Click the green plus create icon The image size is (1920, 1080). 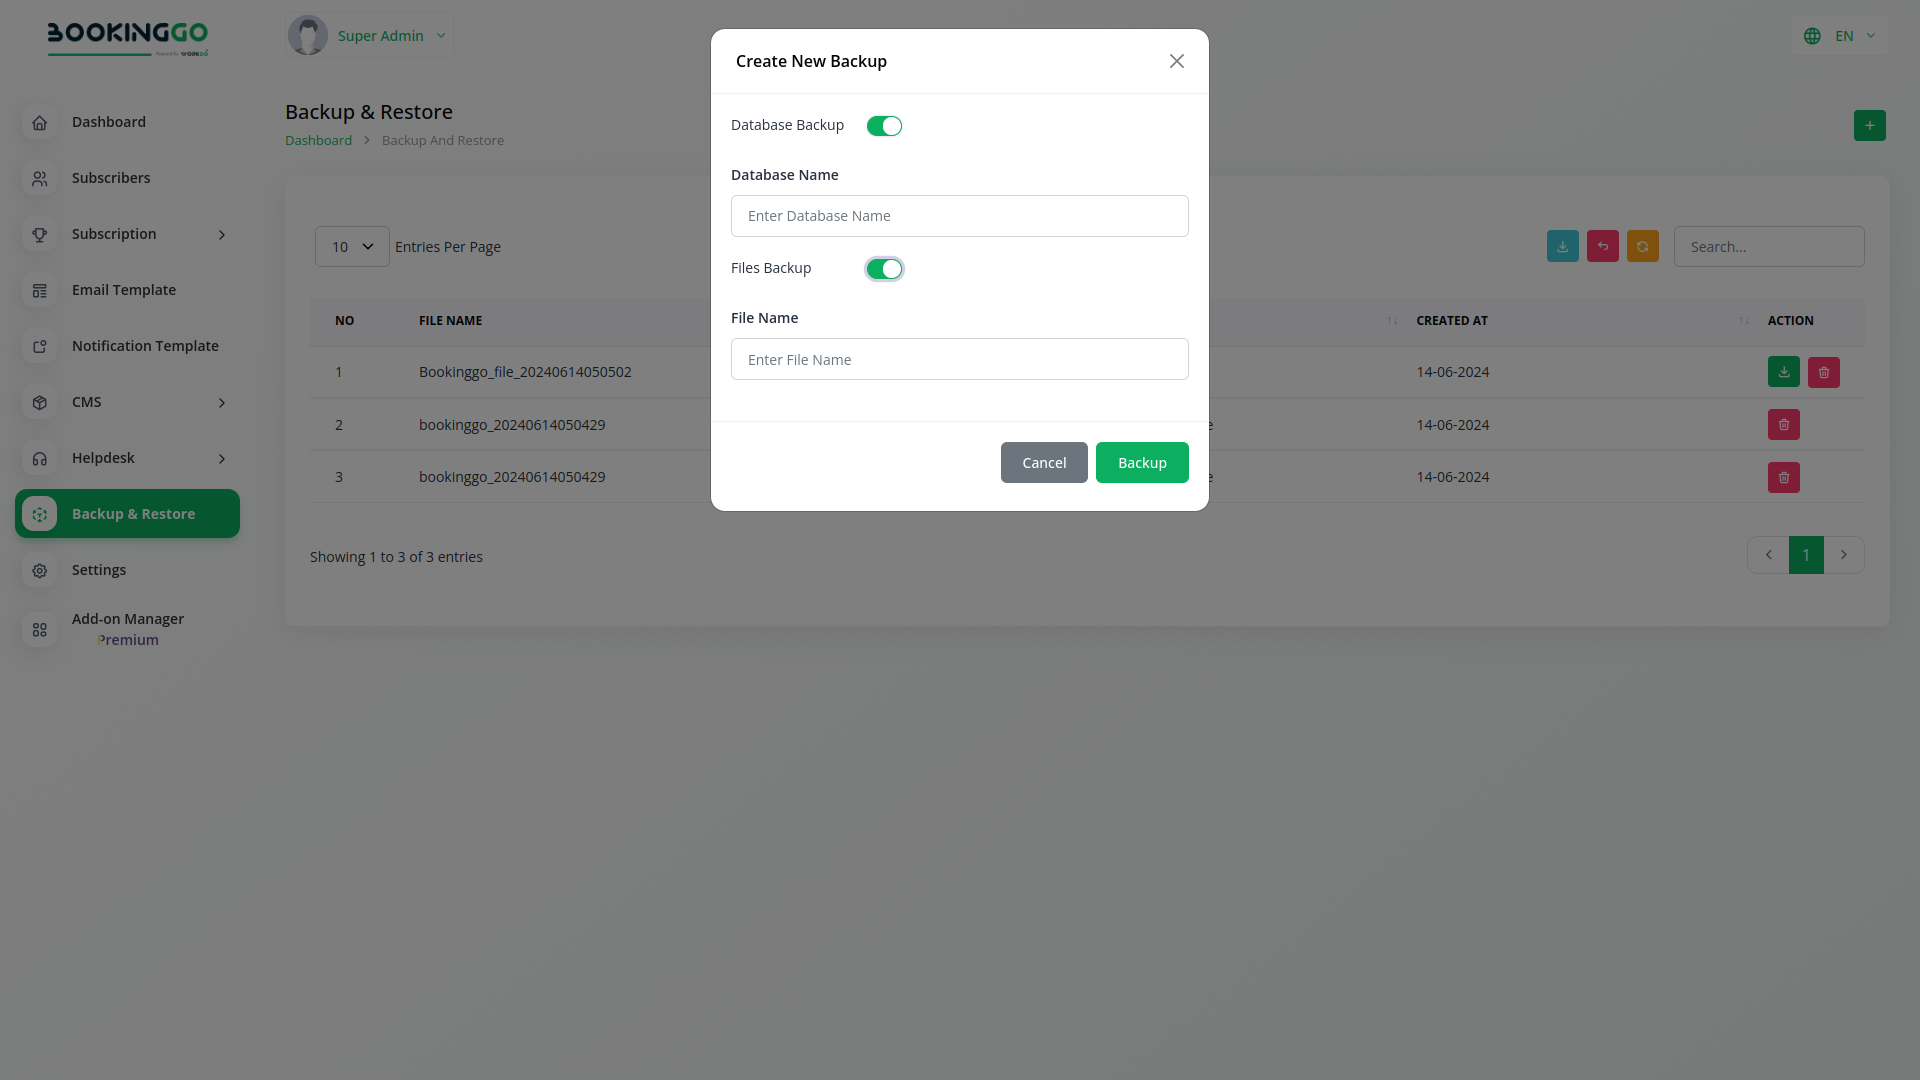coord(1869,126)
